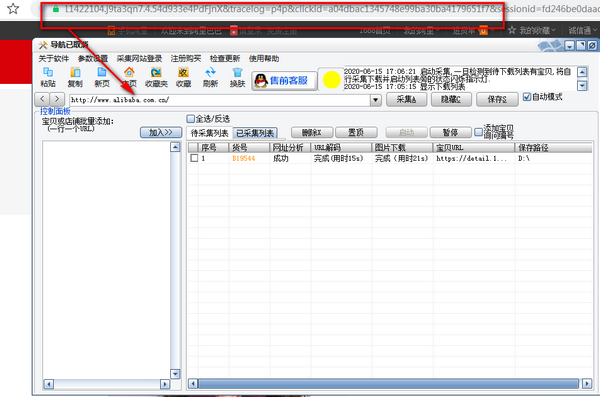The image size is (600, 397).
Task: Click the 粘贴 paste toolbar icon
Action: click(x=48, y=77)
